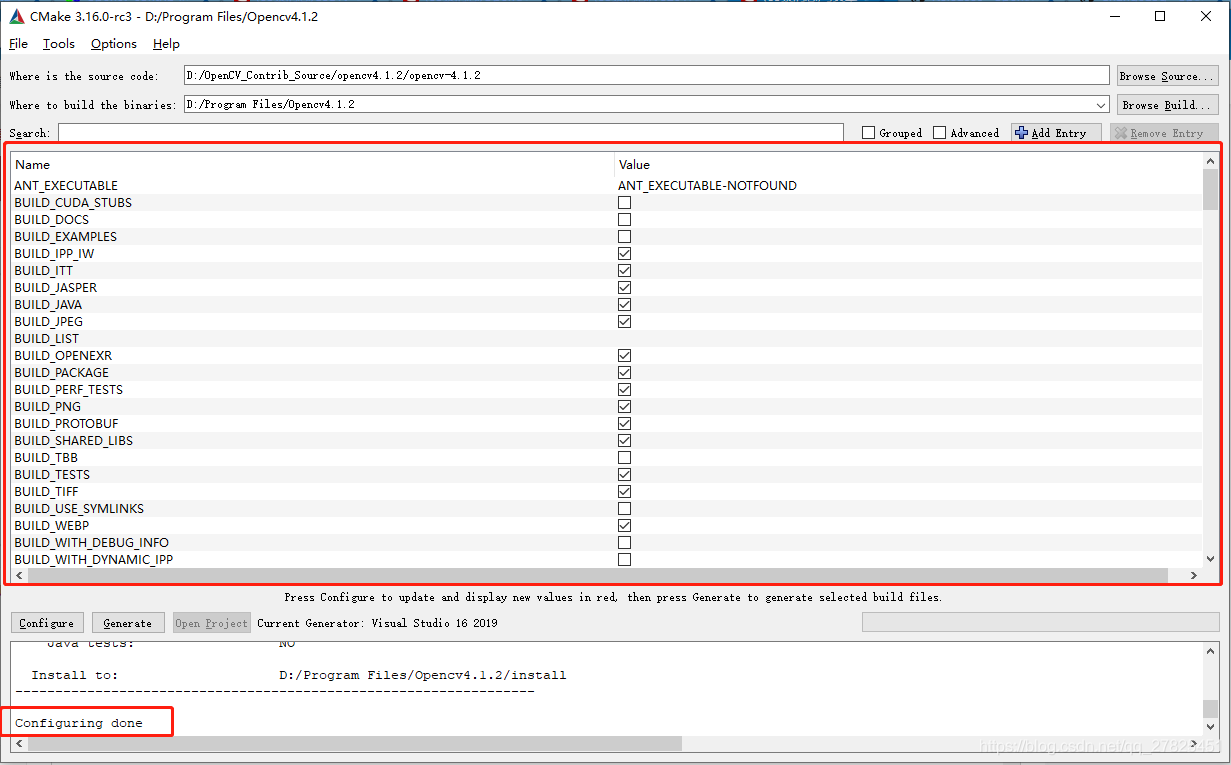Click the cache list horizontal scrollbar

[597, 576]
